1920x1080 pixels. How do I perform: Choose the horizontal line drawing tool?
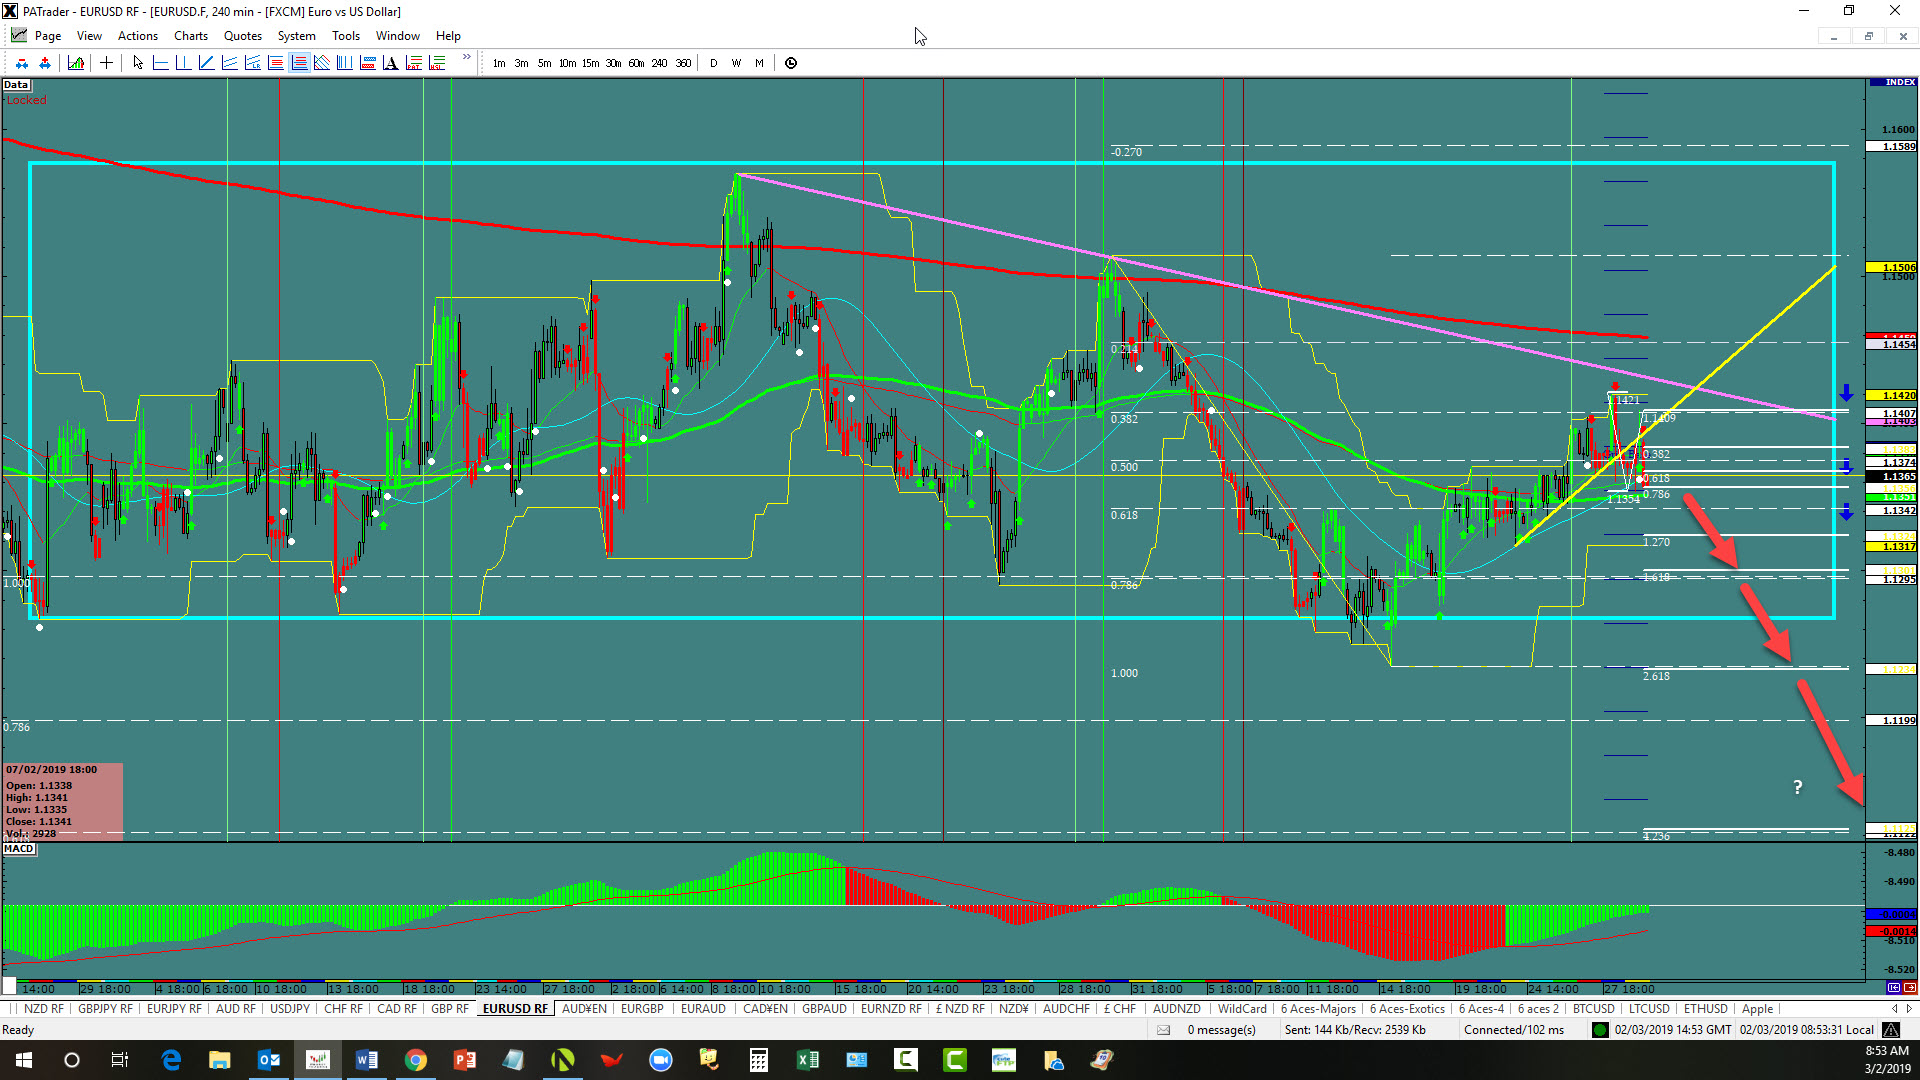click(160, 63)
